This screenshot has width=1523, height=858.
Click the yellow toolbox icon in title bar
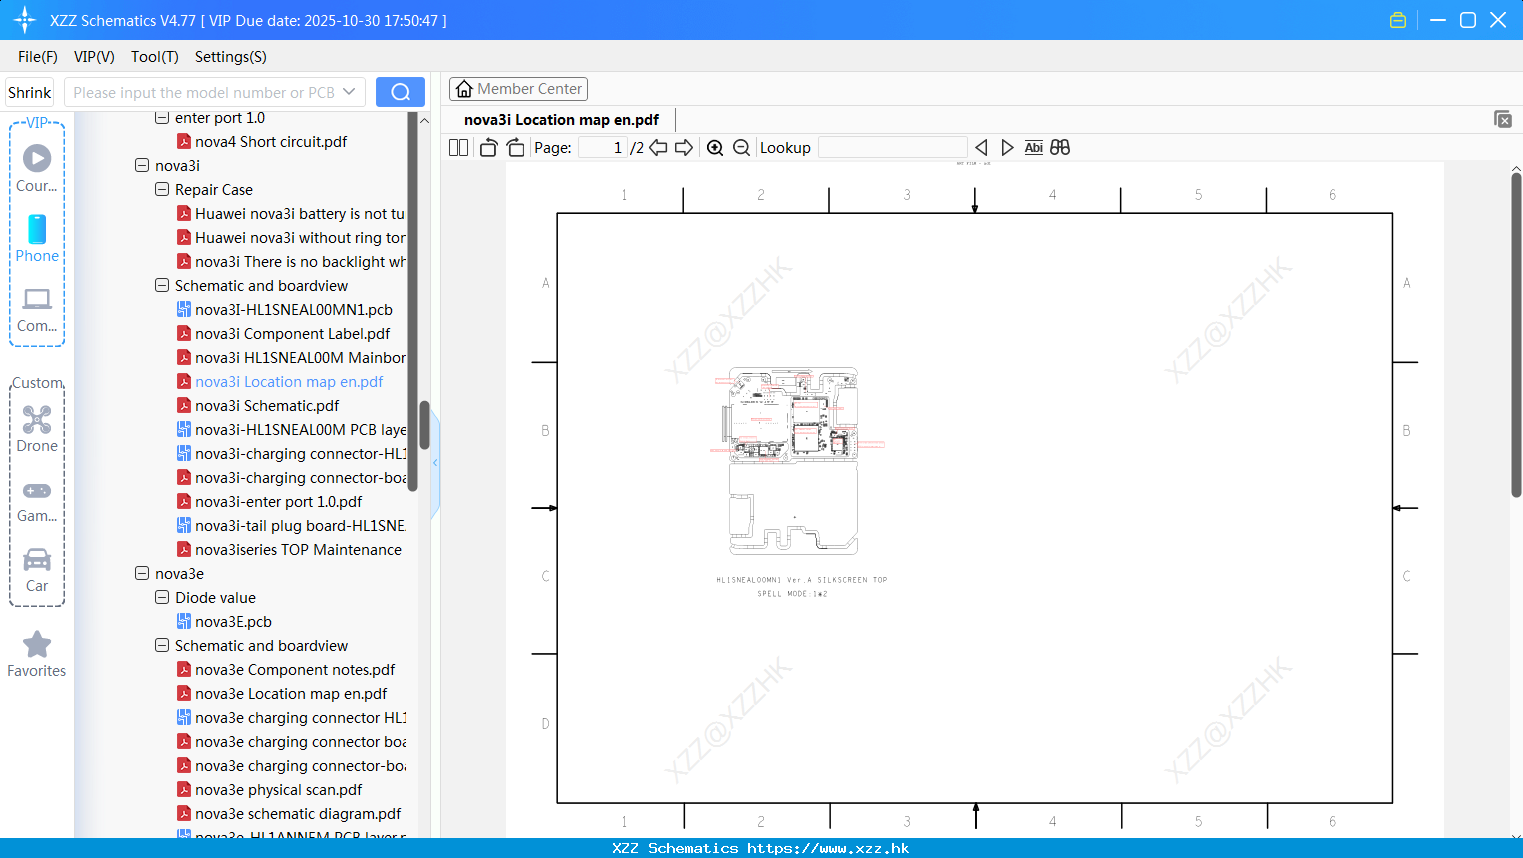[x=1398, y=20]
